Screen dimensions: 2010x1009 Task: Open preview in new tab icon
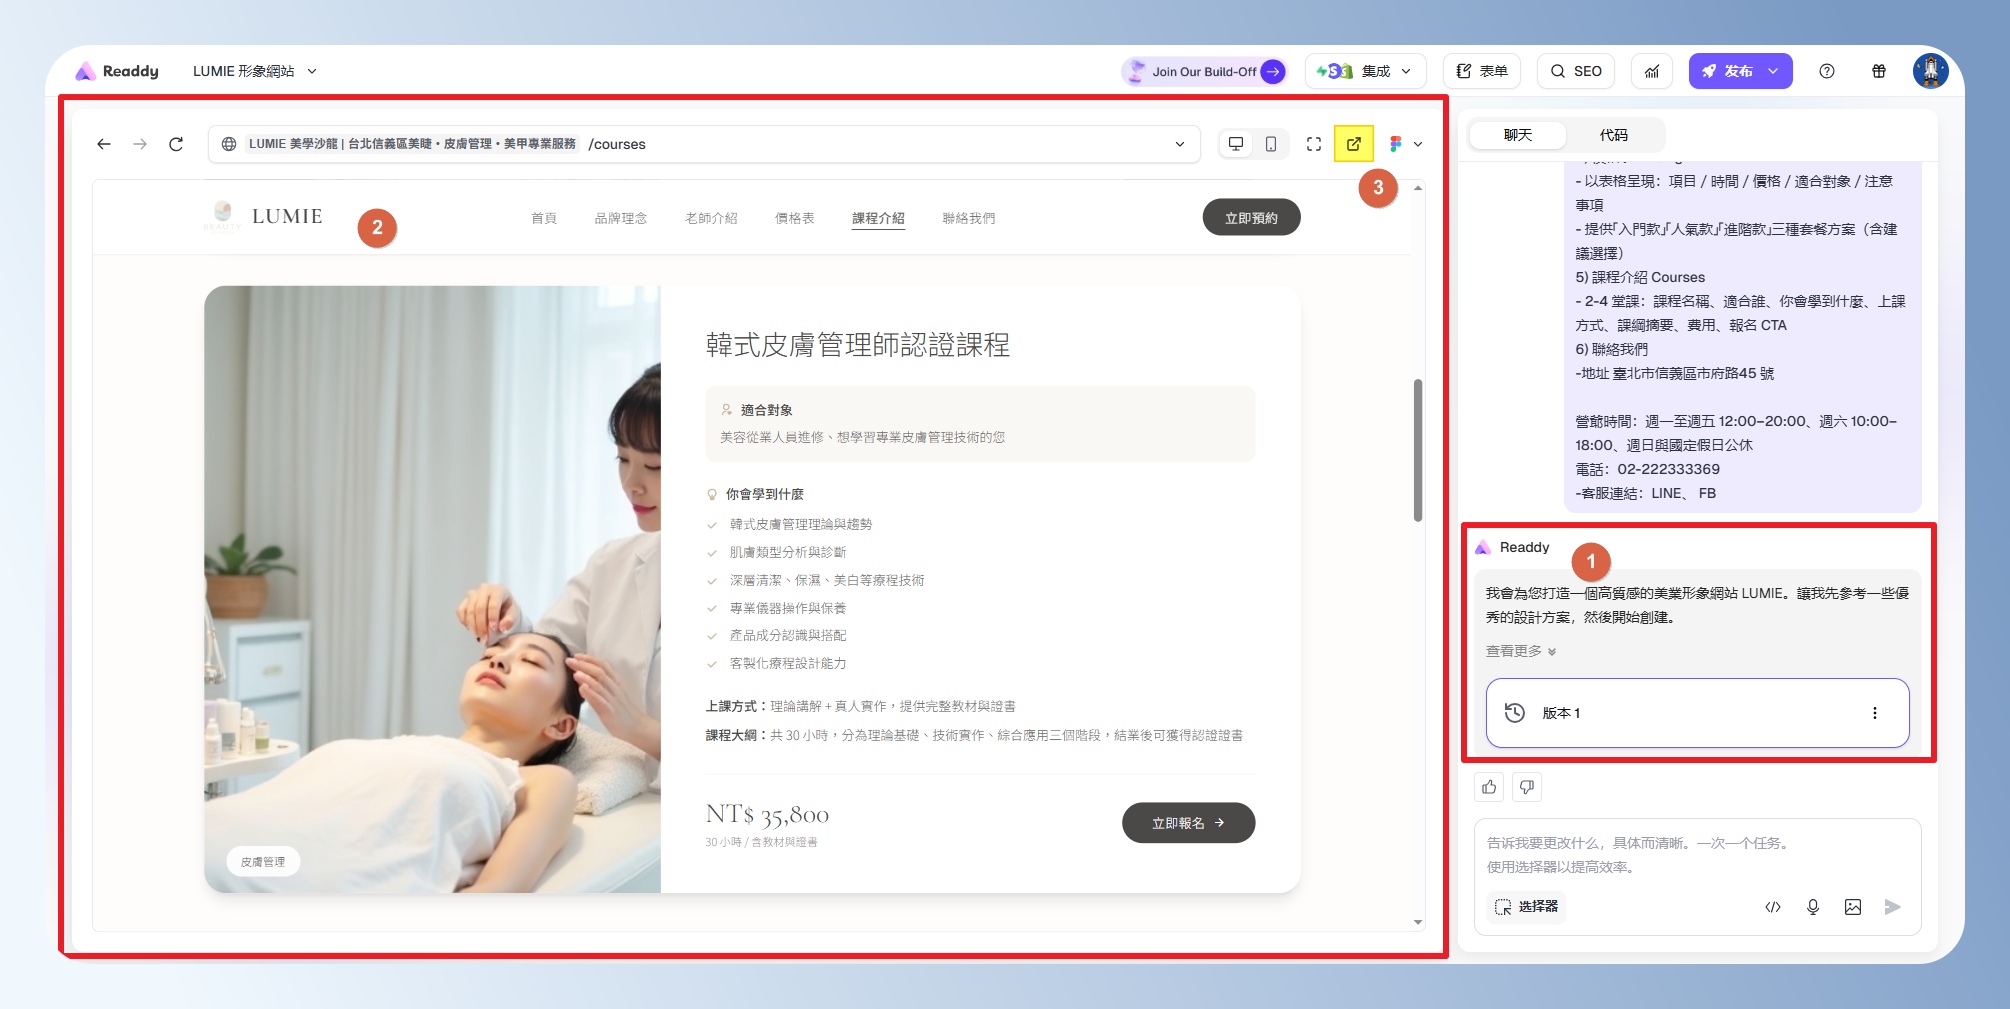point(1353,144)
